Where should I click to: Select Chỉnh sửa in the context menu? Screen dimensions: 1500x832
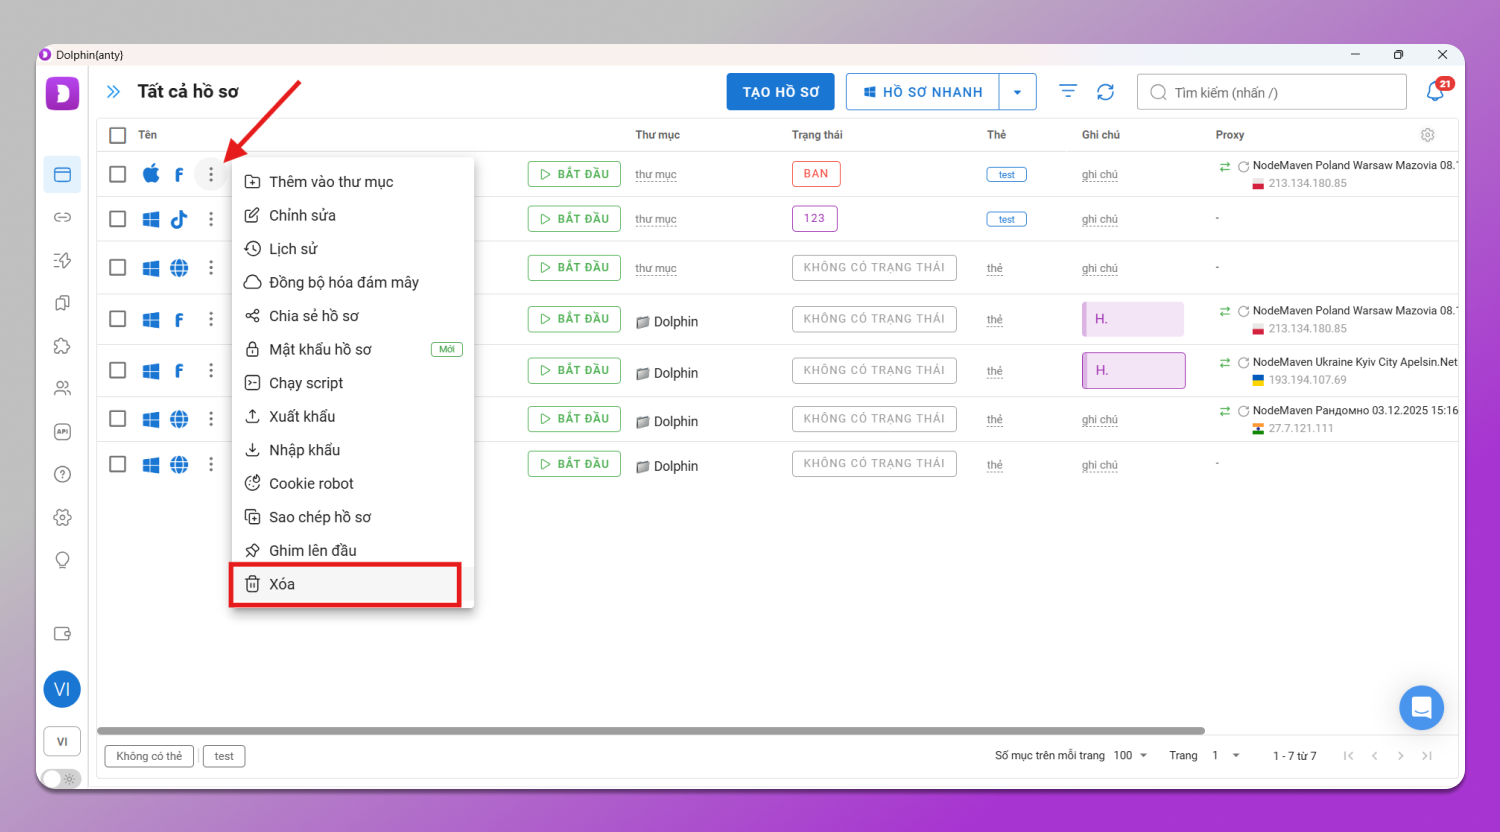pyautogui.click(x=302, y=215)
